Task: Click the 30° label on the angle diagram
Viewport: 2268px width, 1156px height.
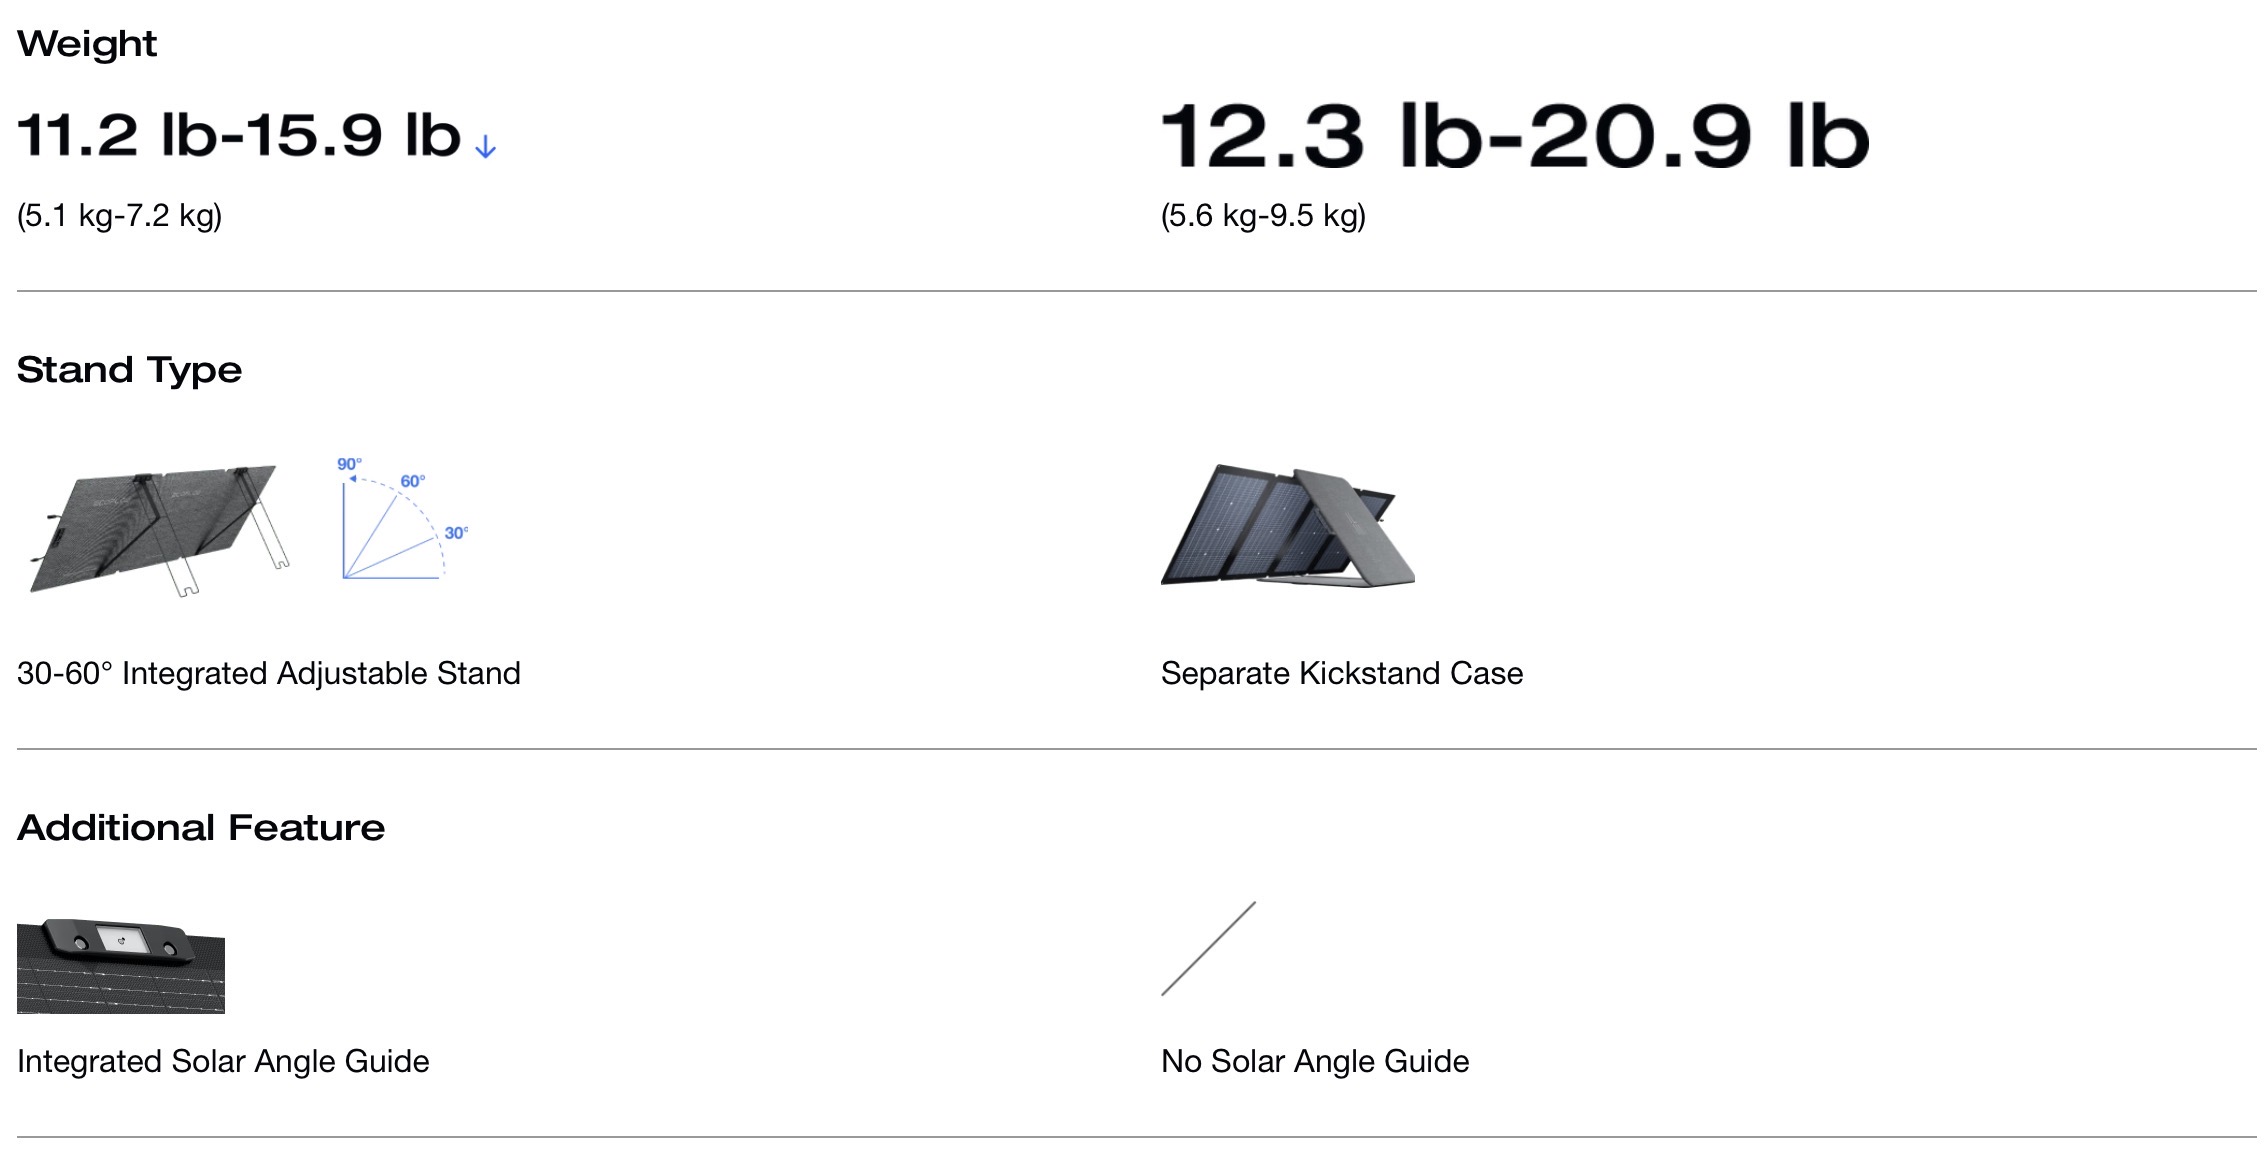Action: coord(456,533)
